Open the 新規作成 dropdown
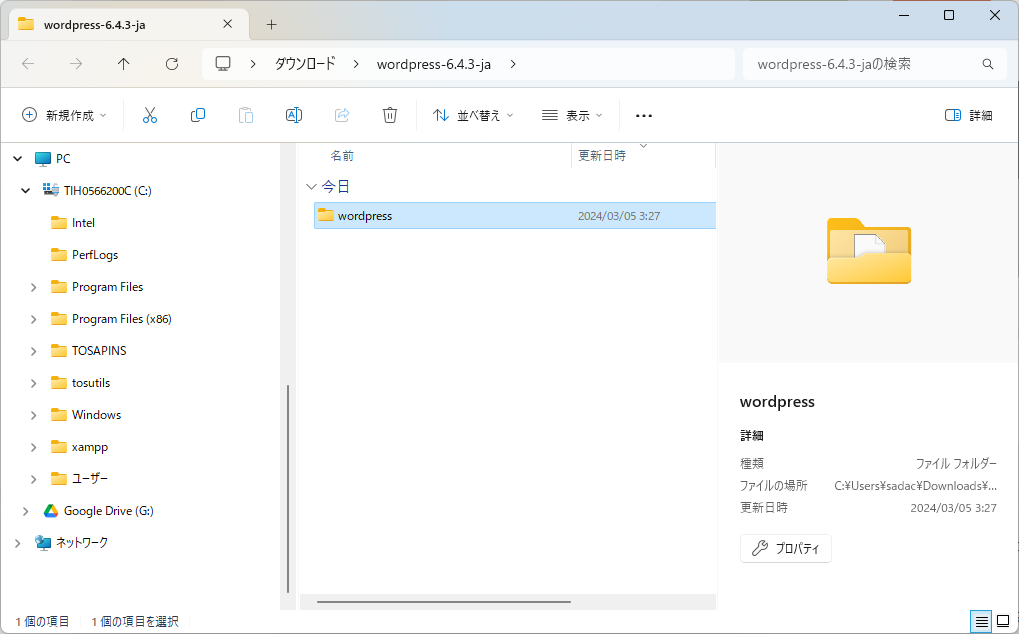Image resolution: width=1019 pixels, height=634 pixels. point(64,115)
